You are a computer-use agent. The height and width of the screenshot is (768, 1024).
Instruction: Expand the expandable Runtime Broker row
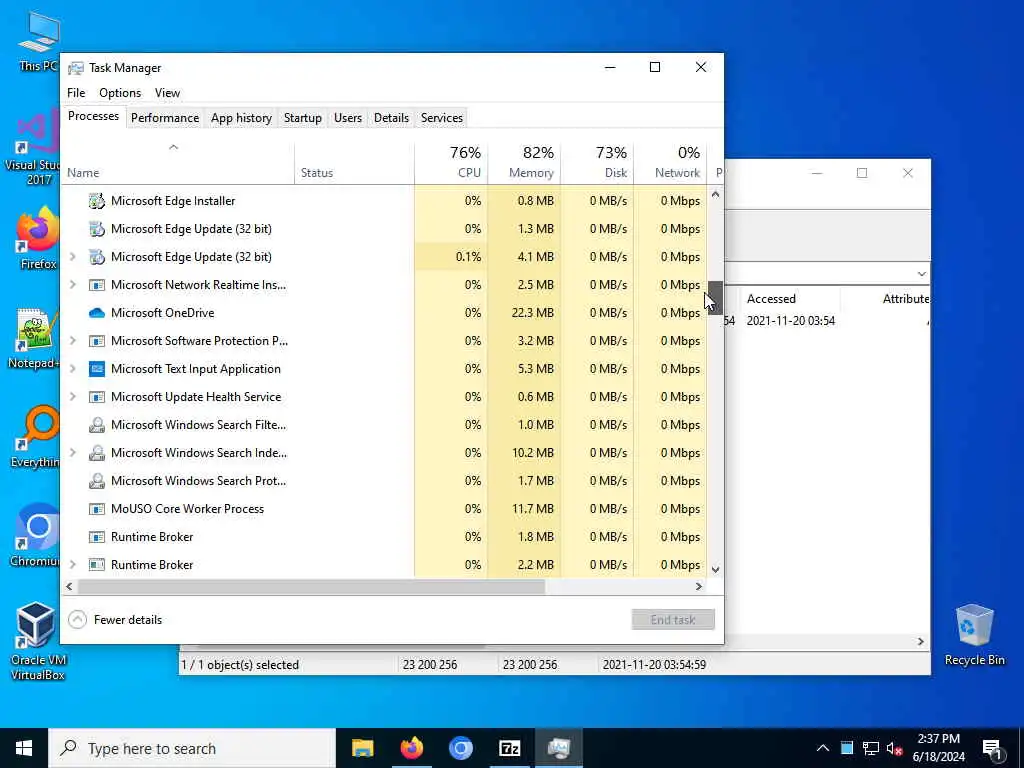72,565
